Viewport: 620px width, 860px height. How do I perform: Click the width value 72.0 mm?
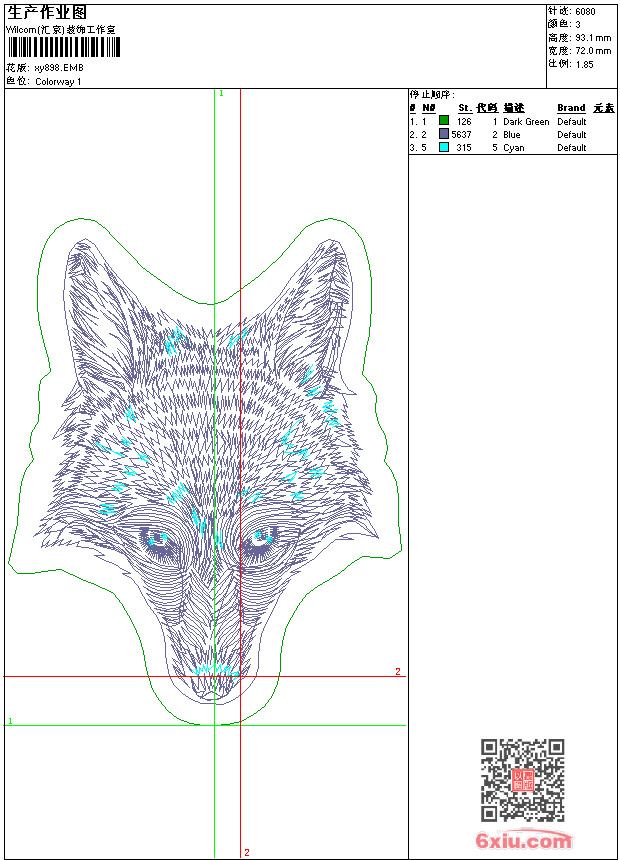point(593,51)
